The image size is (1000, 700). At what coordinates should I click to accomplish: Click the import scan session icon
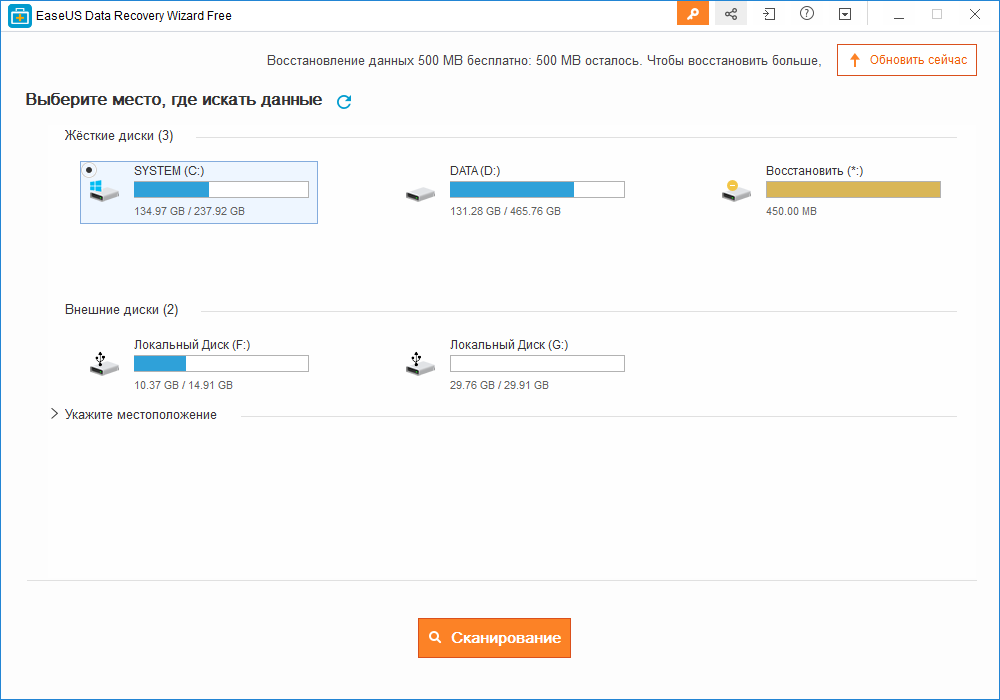tap(769, 14)
